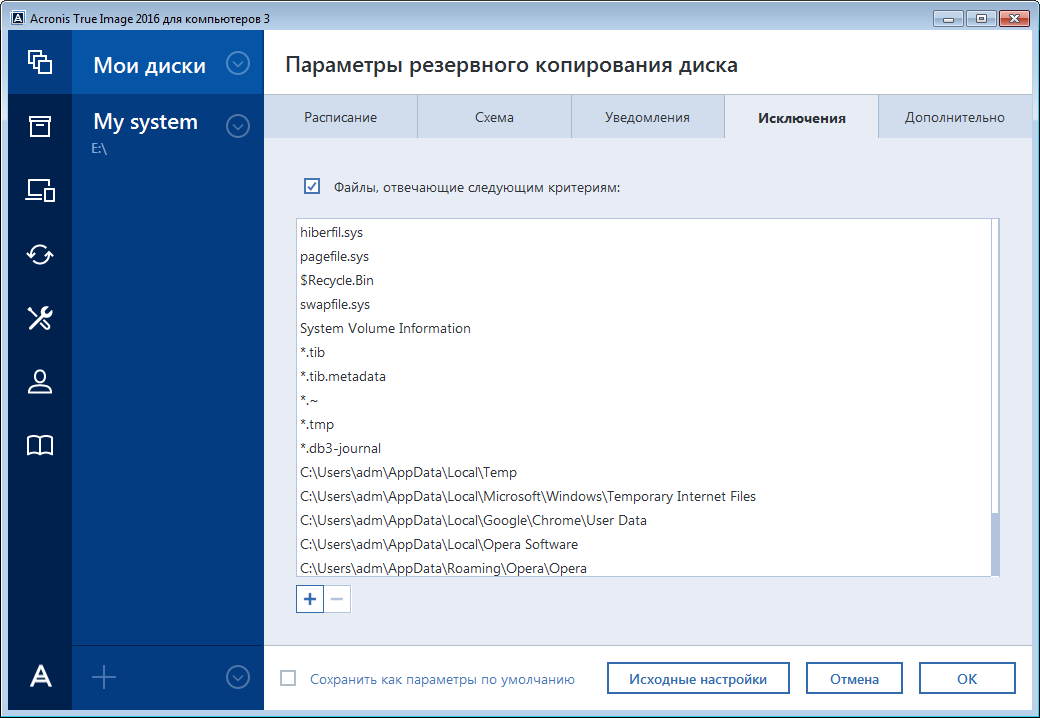
Task: Open the Account profile icon
Action: pyautogui.click(x=40, y=382)
